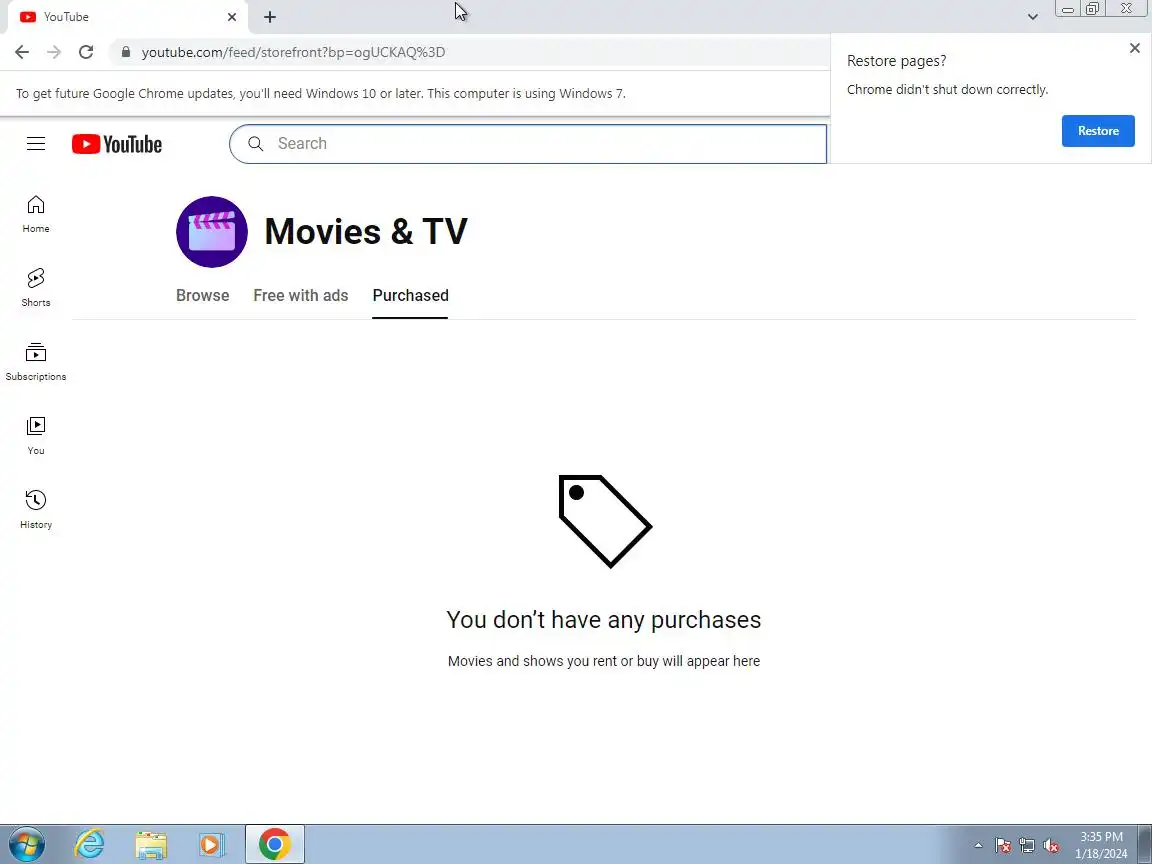Close the YouTube browser tab
Screen dimensions: 1152x864
pos(232,17)
